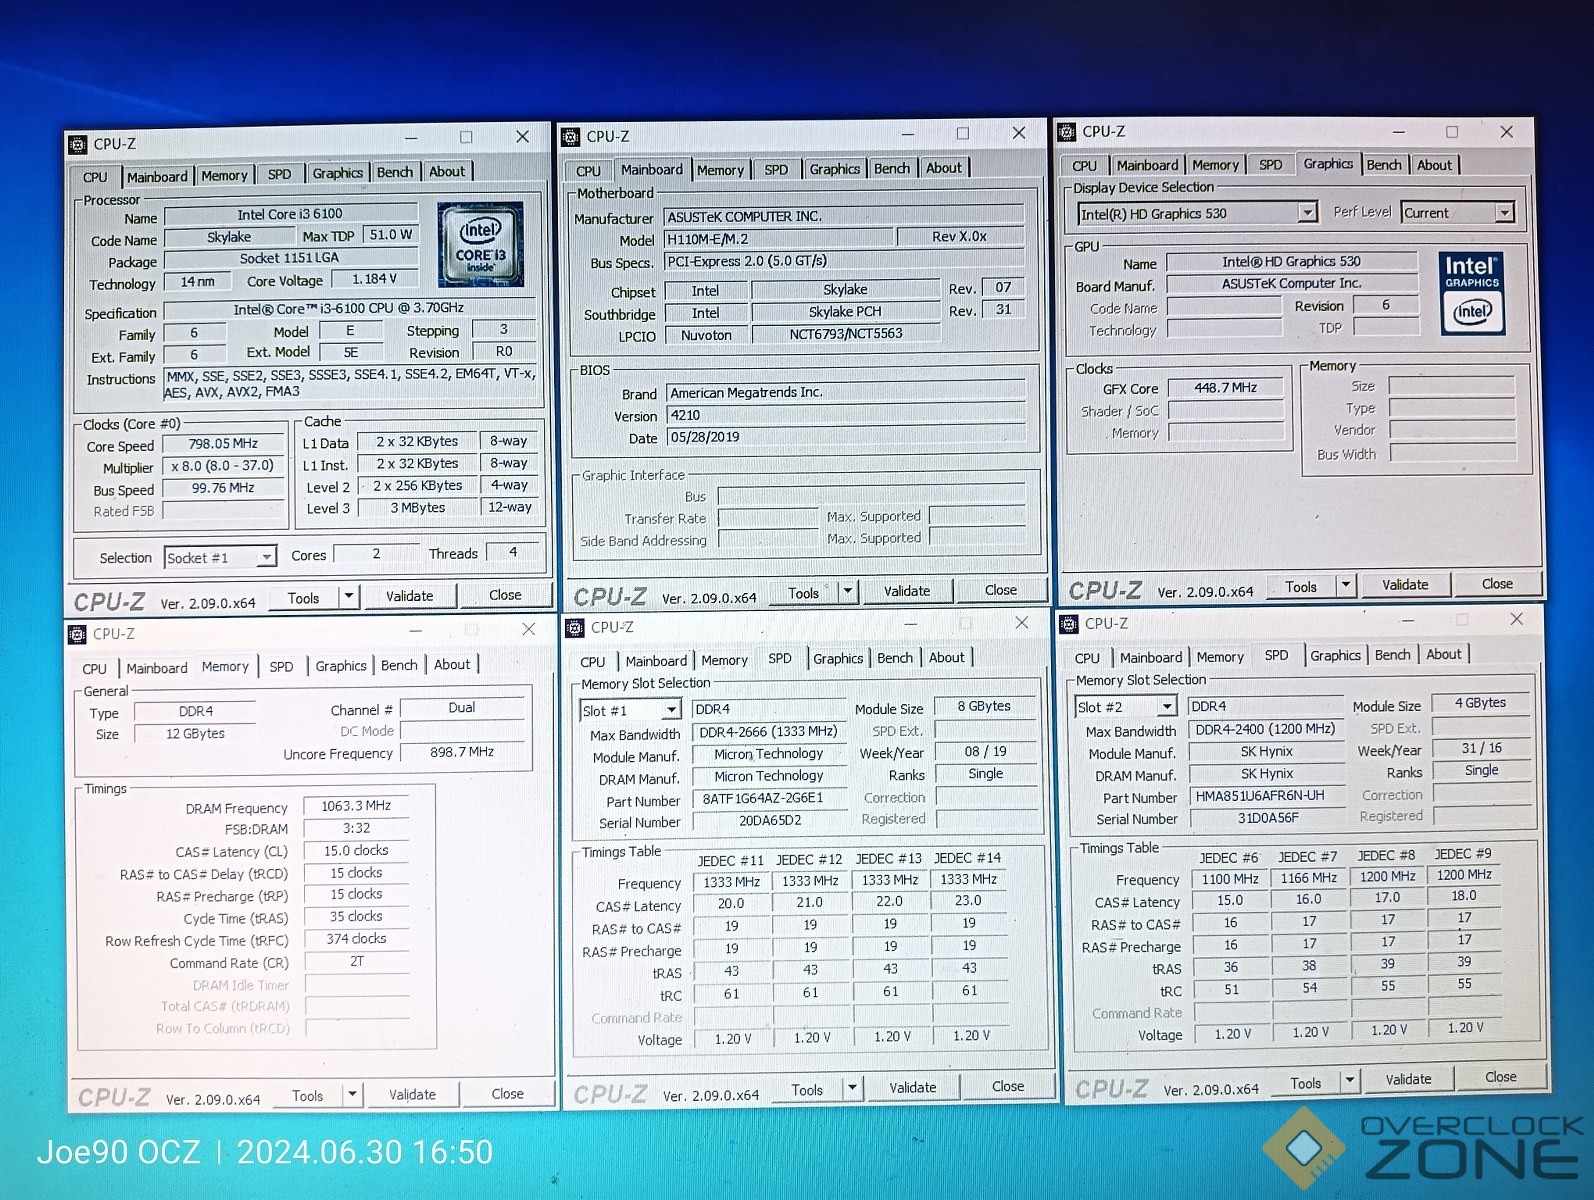Click the Intel Graphics logo badge
Screen dimensions: 1594x1200
pyautogui.click(x=1472, y=293)
